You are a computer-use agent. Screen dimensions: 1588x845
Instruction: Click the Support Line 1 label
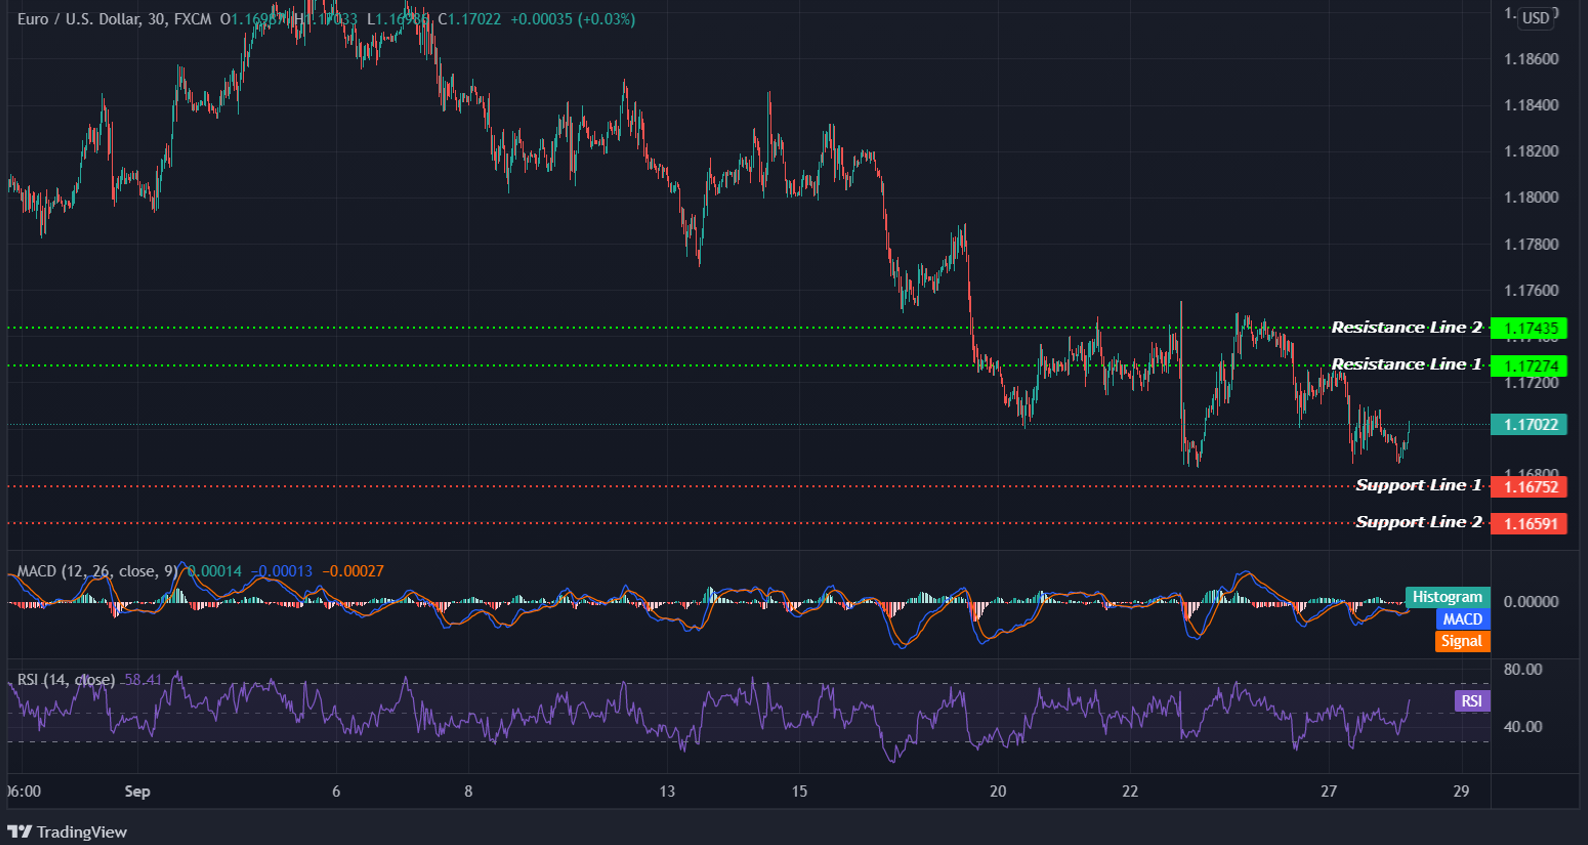tap(1418, 485)
